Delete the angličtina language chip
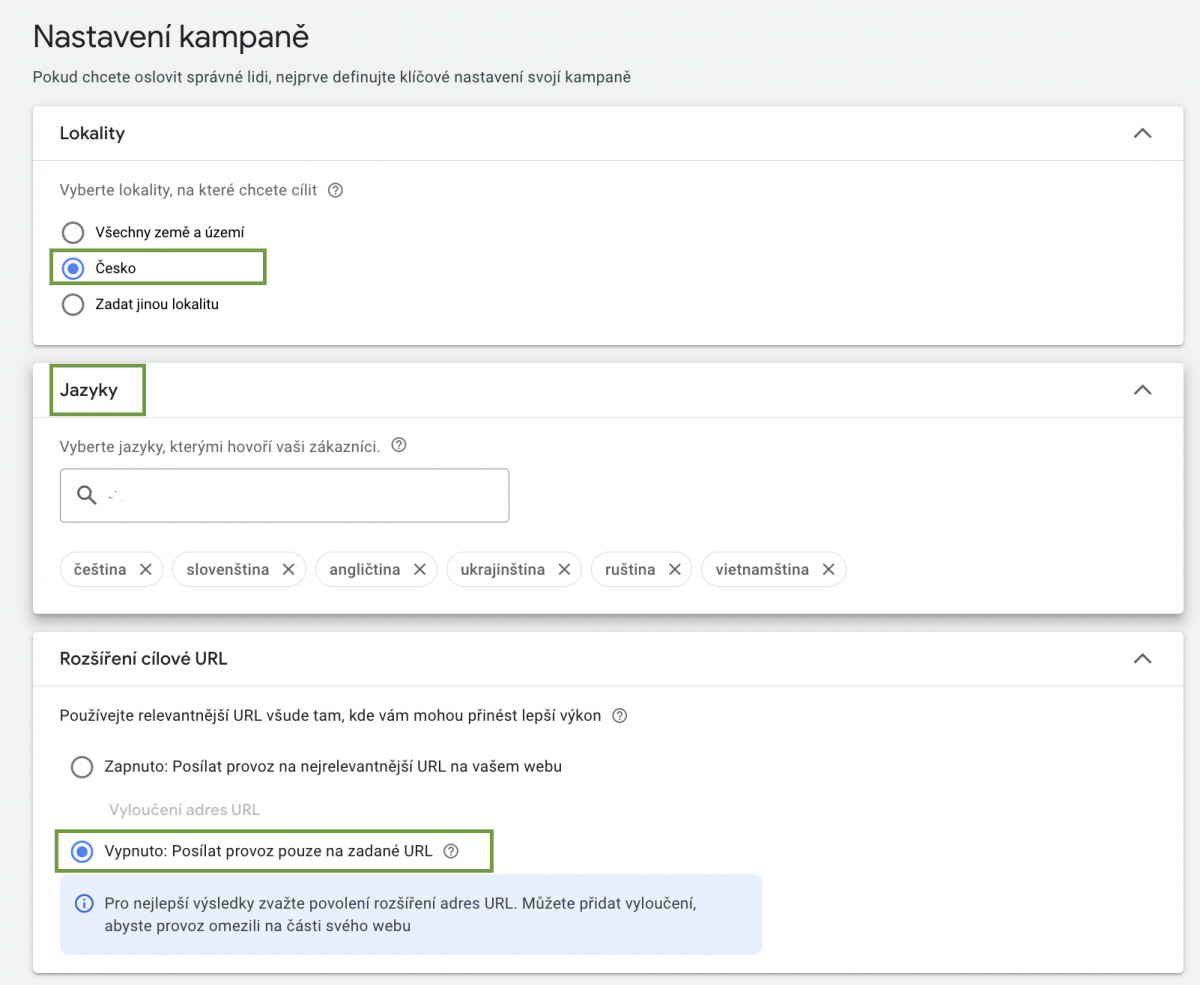This screenshot has width=1200, height=985. click(x=419, y=569)
